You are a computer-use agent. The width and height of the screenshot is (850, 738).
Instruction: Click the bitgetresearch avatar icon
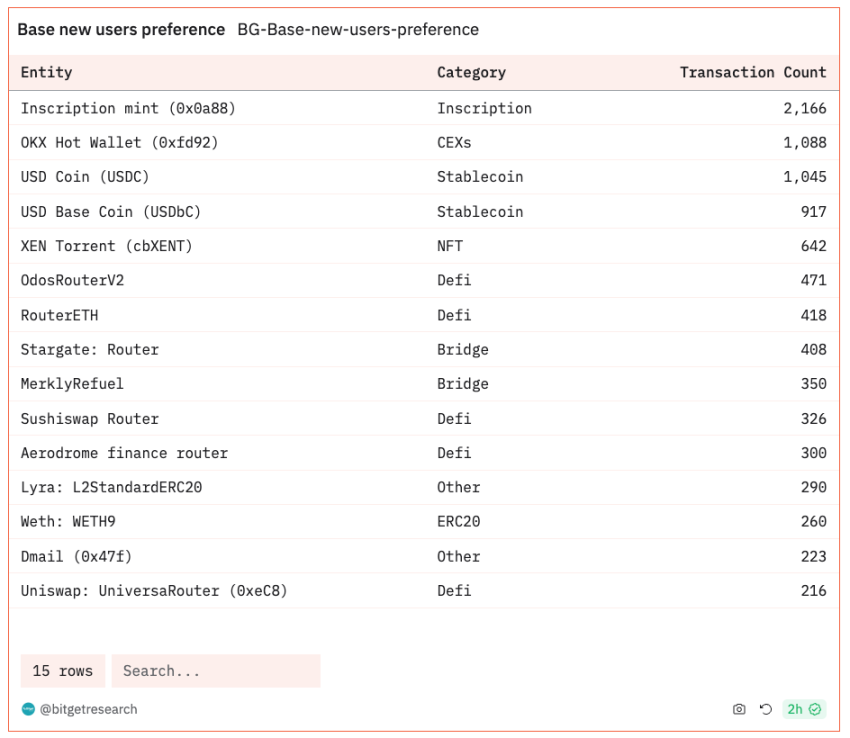click(x=28, y=709)
